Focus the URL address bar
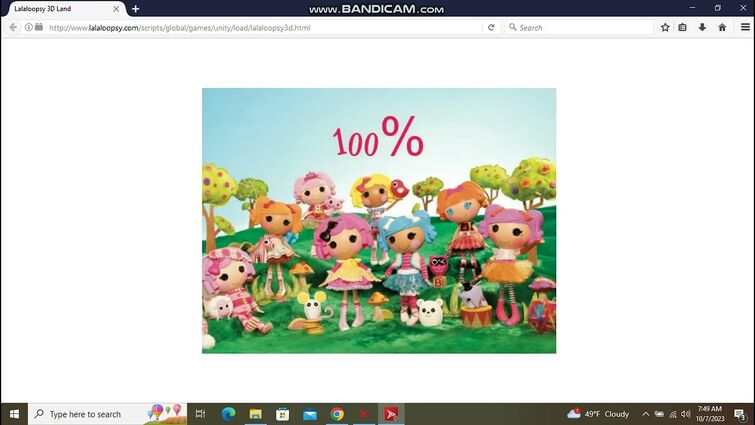This screenshot has width=755, height=425. pos(265,27)
